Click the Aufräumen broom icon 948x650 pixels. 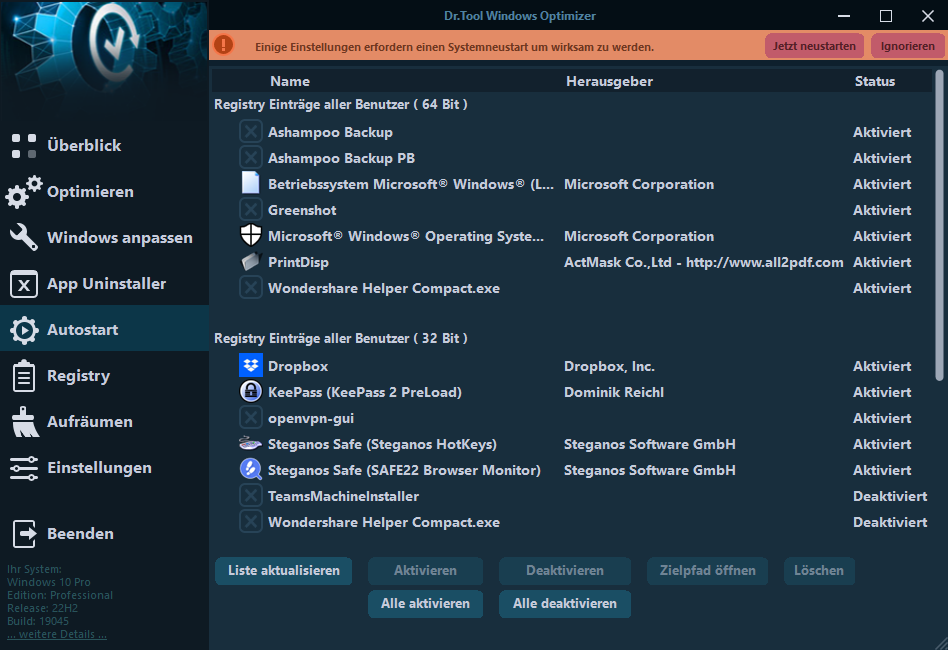(x=24, y=422)
